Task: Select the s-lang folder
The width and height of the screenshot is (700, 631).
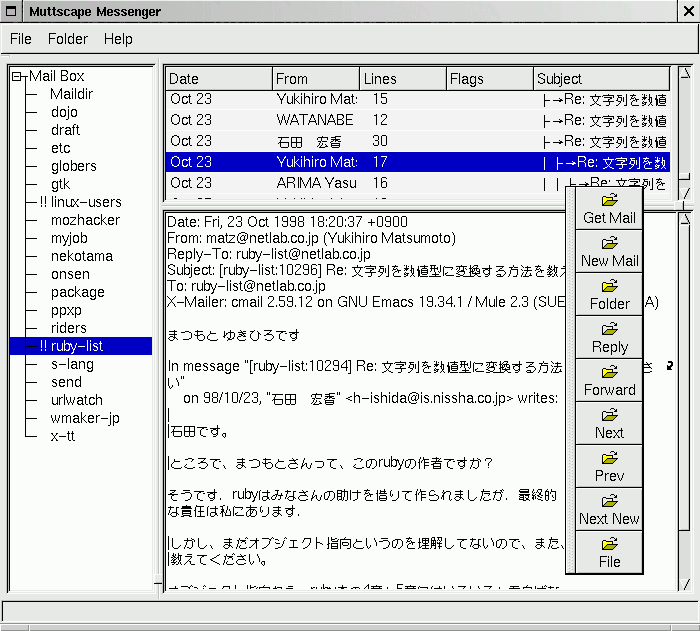Action: 72,364
